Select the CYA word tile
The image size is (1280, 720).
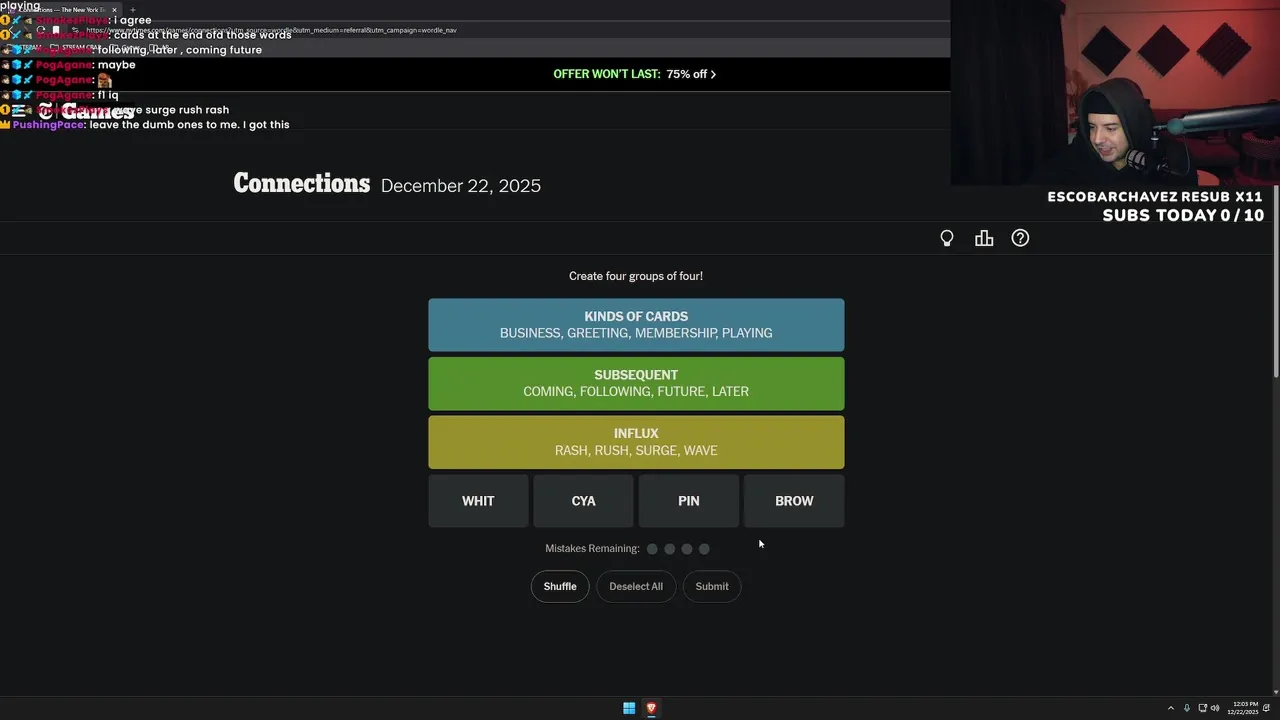click(583, 501)
